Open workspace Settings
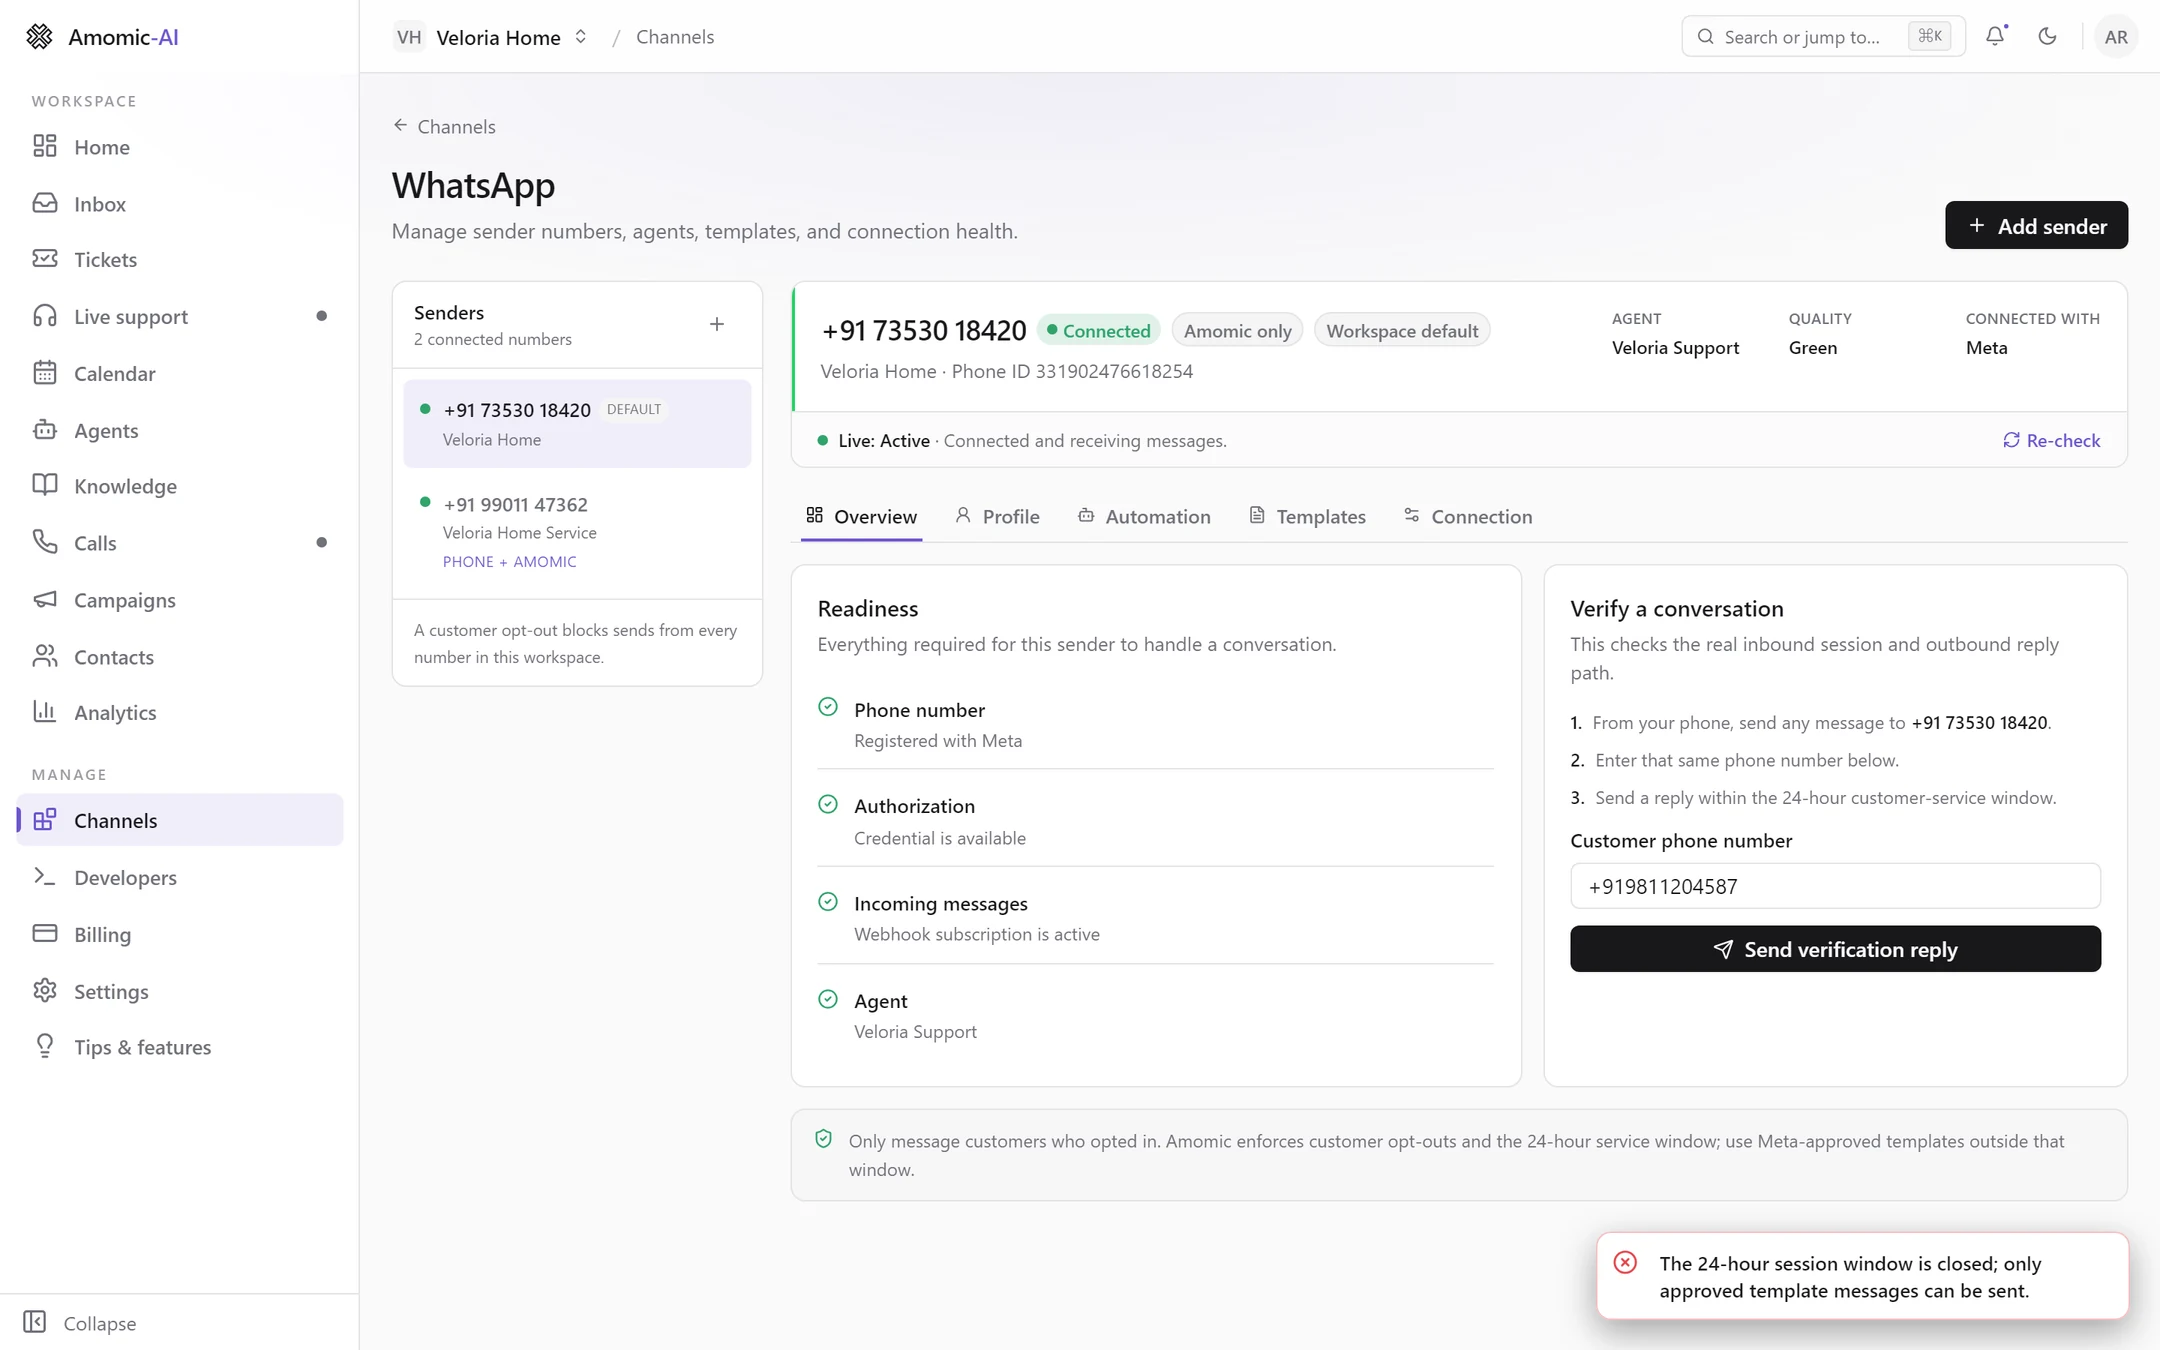 [180, 991]
